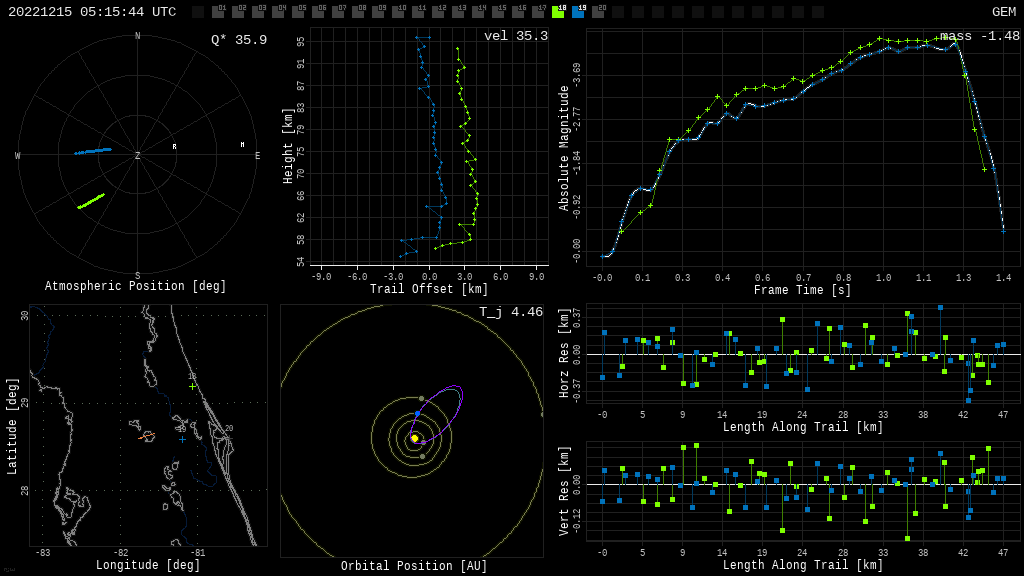Toggle the station 10 box
Image resolution: width=1024 pixels, height=576 pixels.
pyautogui.click(x=398, y=12)
